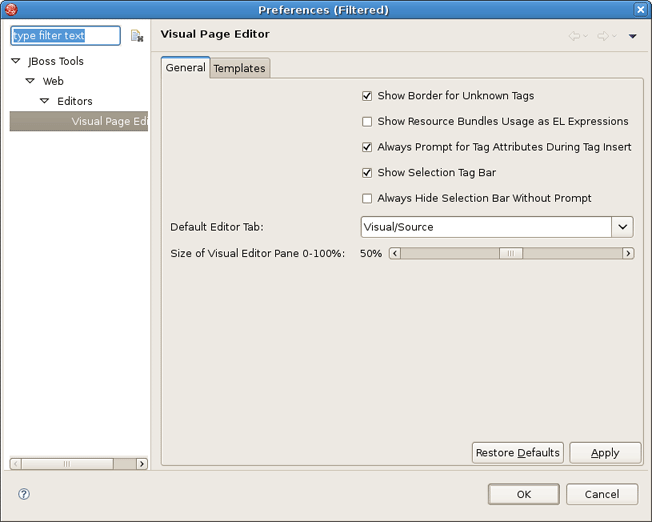Click the slider's right arrow button

pyautogui.click(x=628, y=254)
